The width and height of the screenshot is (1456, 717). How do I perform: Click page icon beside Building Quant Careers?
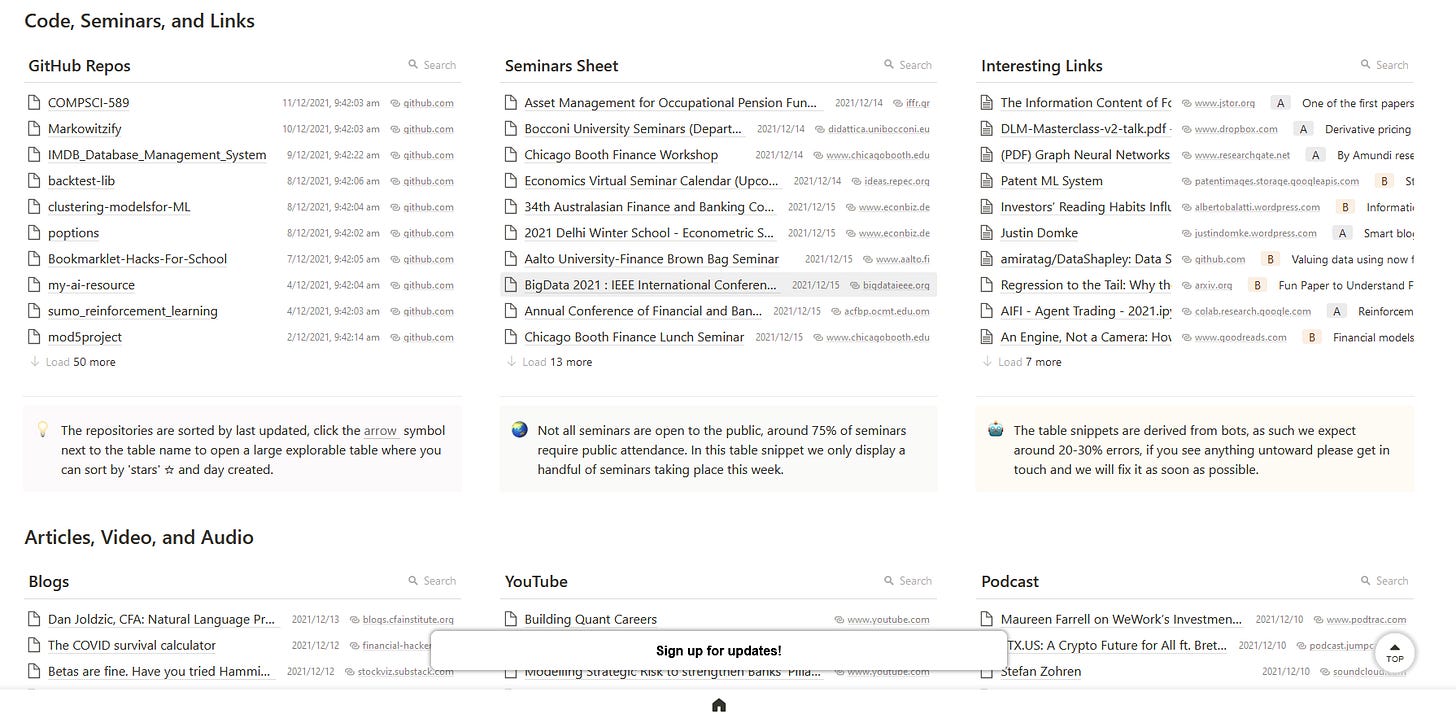(511, 619)
